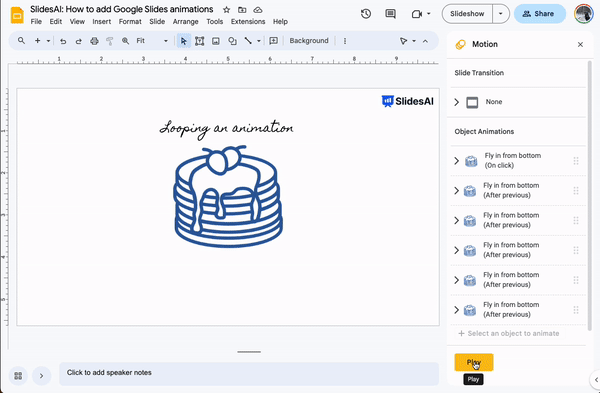Close the Motion panel
Screen dimensions: 600x393
(x=580, y=44)
